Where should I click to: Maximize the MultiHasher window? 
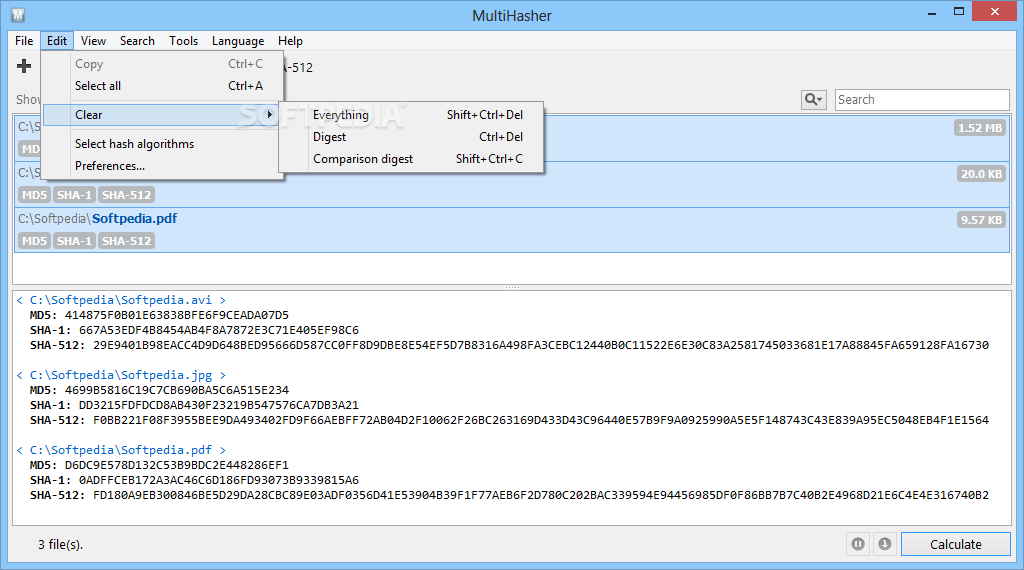(x=959, y=12)
